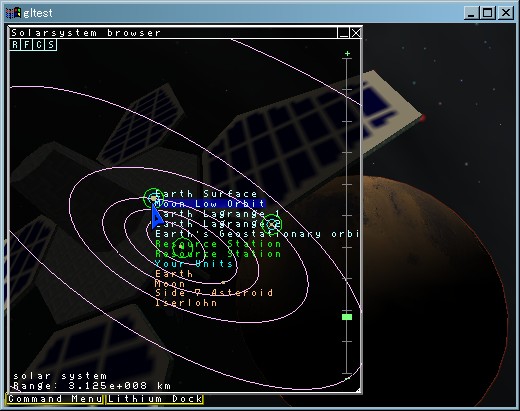Screen dimensions: 520x411
Task: Choose the orange Moon entry
Action: [x=170, y=284]
